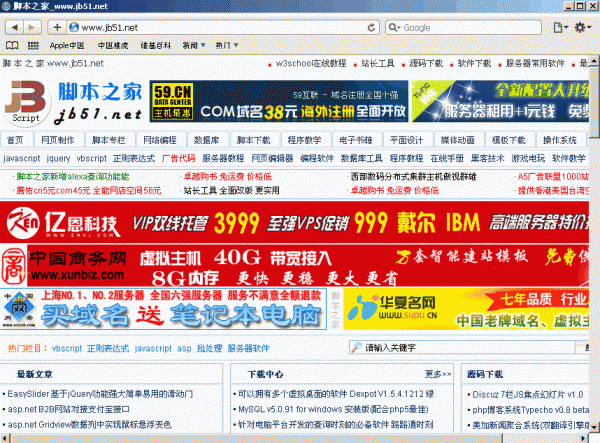Open 西部数码分布式集群主机 link
600x443 pixels.
coord(414,176)
